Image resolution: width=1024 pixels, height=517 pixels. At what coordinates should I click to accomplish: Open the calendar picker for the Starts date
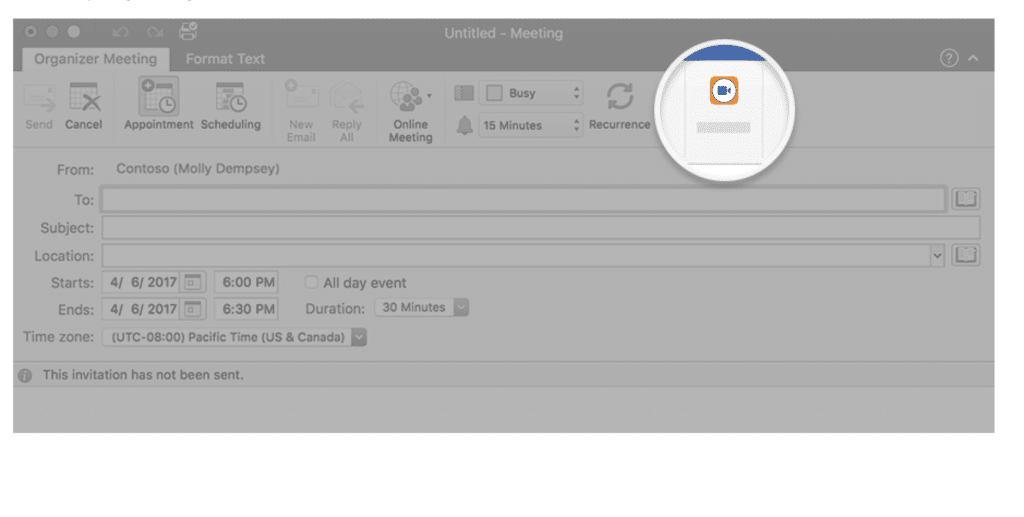(193, 282)
